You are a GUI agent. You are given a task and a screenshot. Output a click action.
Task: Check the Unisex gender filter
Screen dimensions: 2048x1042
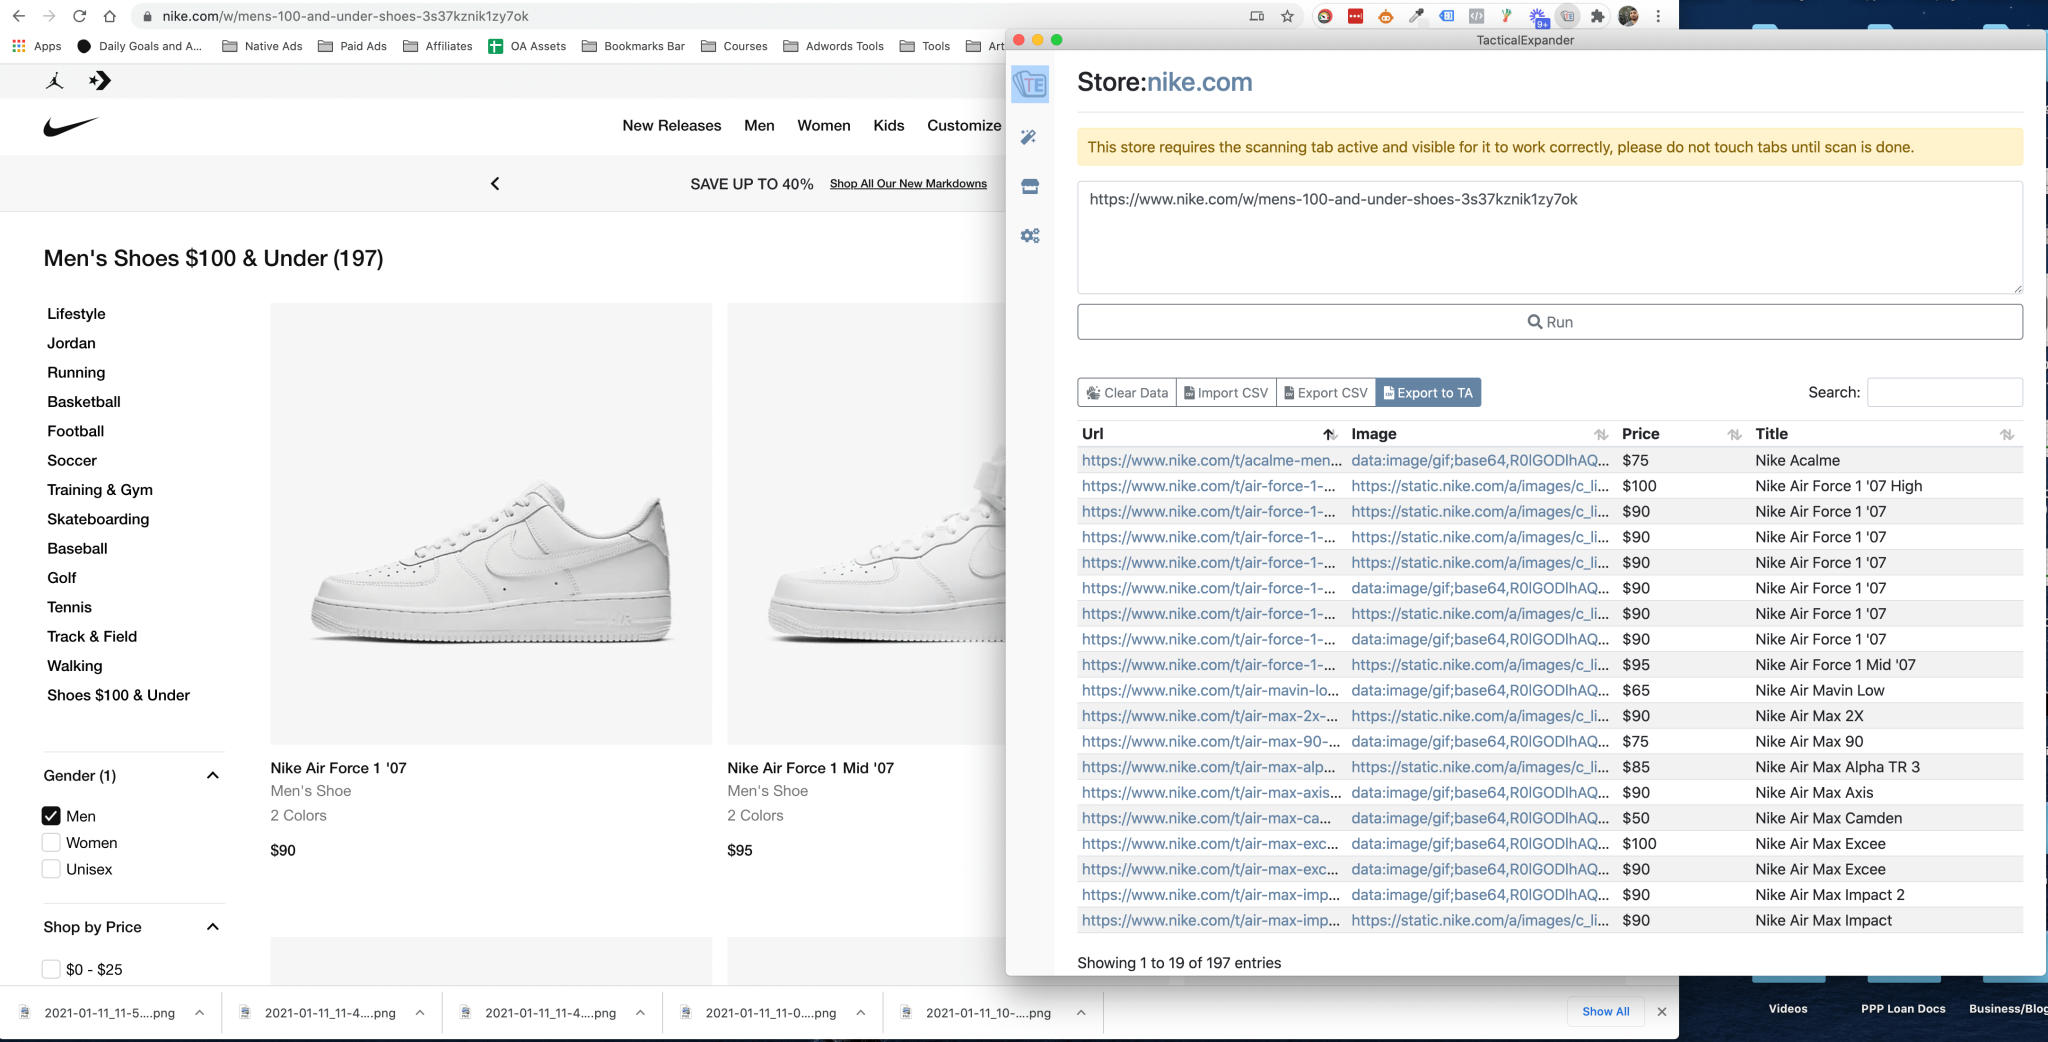51,869
